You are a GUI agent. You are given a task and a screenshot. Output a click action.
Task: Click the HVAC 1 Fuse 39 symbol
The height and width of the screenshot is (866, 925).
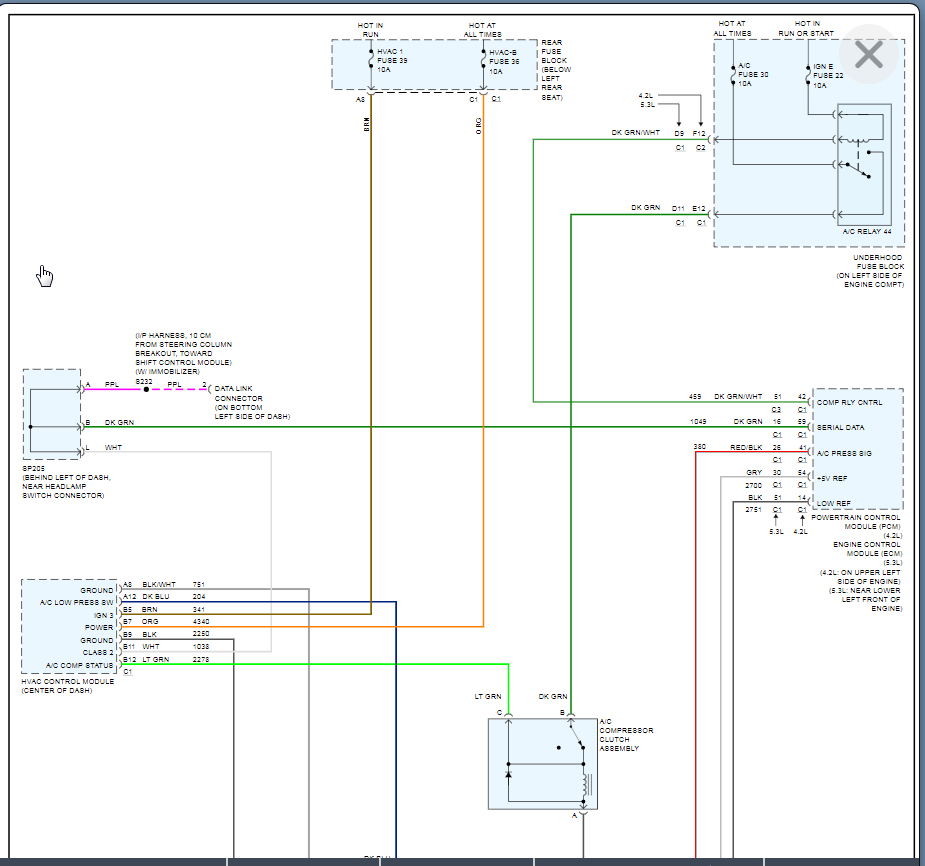pyautogui.click(x=371, y=60)
